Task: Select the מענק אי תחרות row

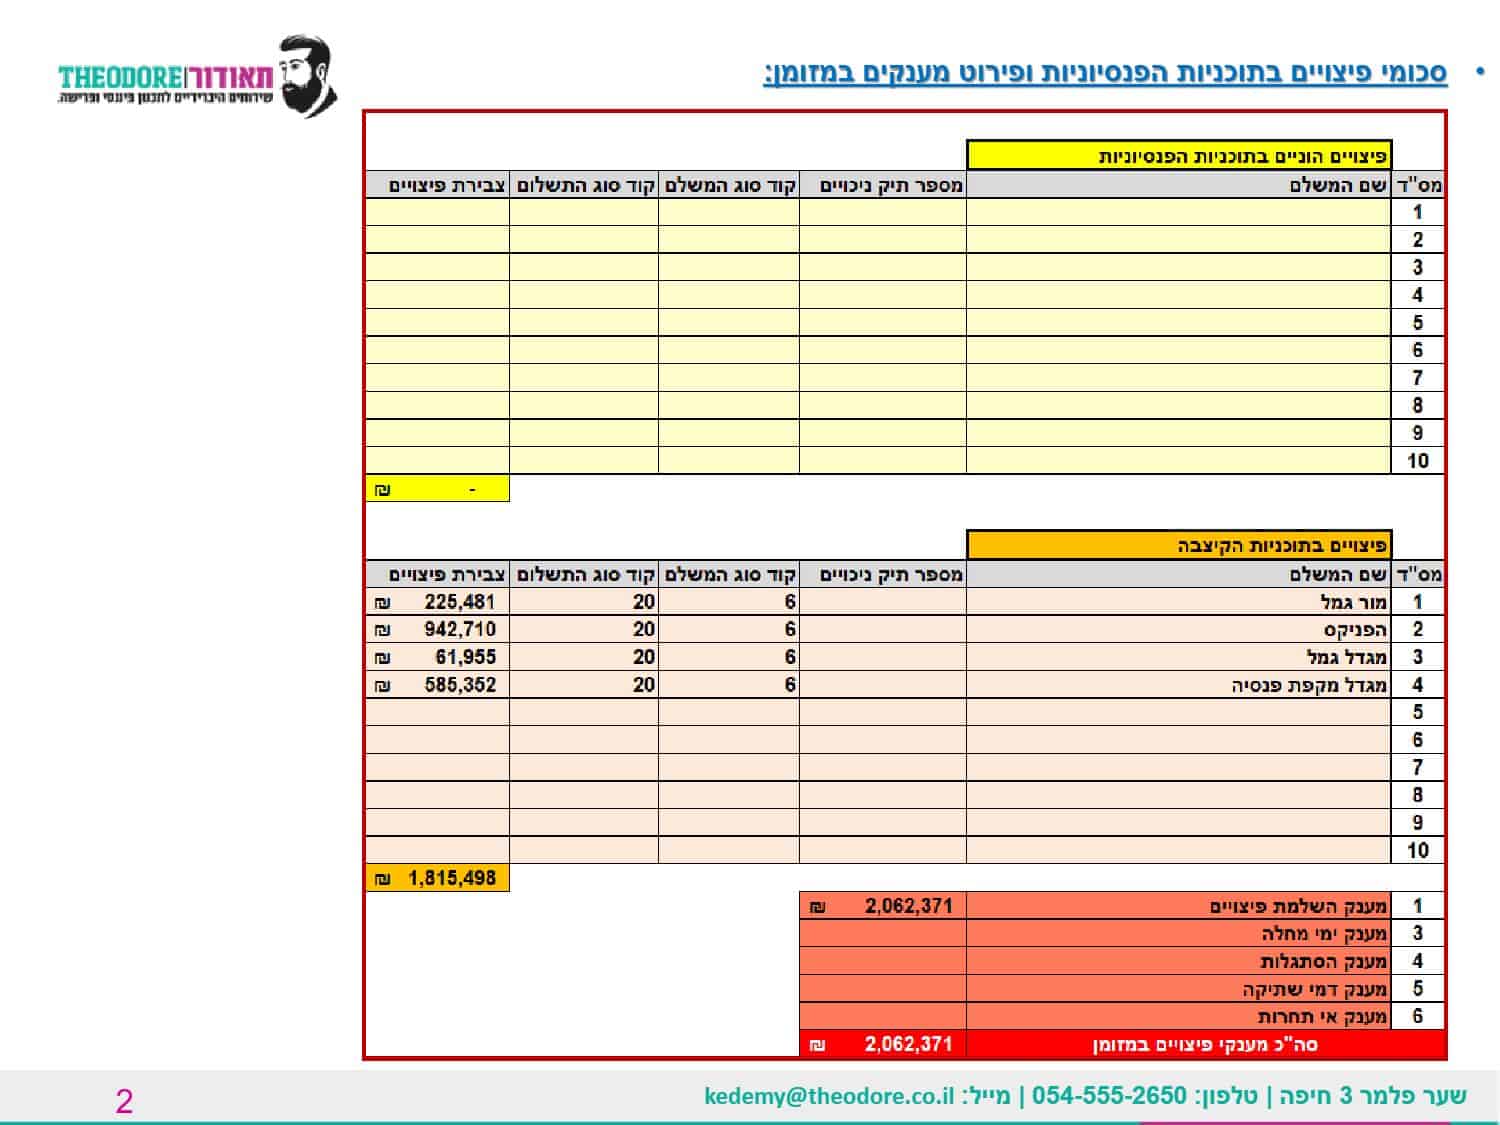Action: pos(1123,1016)
